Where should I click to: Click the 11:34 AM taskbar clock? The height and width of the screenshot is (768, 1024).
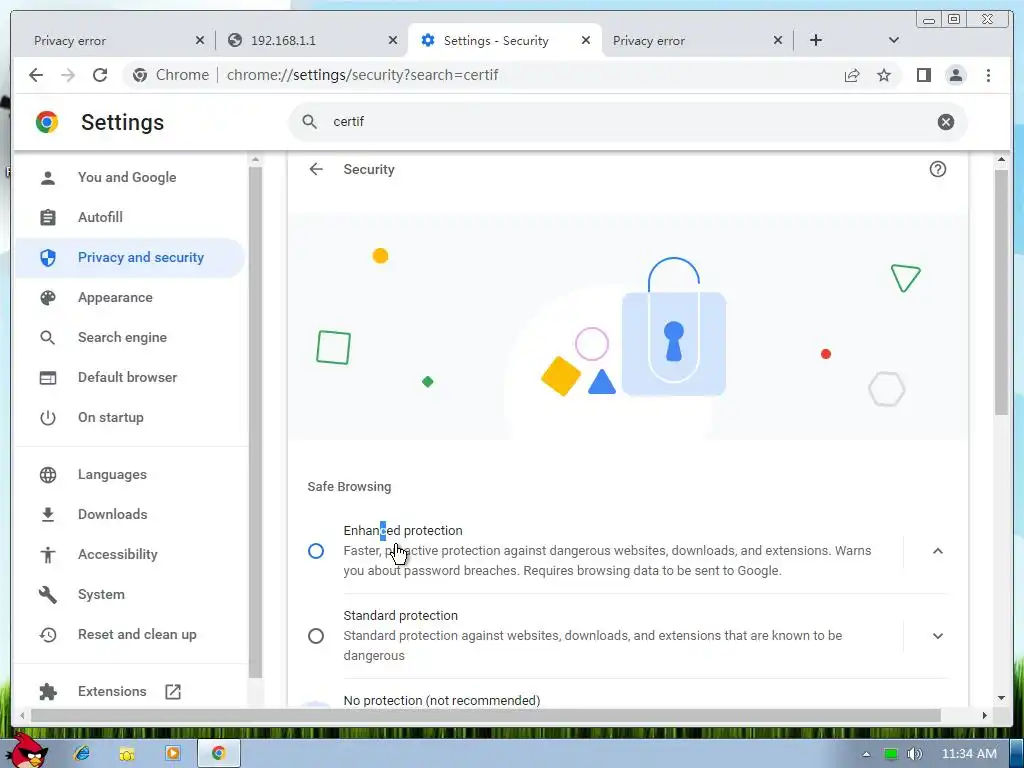point(969,754)
